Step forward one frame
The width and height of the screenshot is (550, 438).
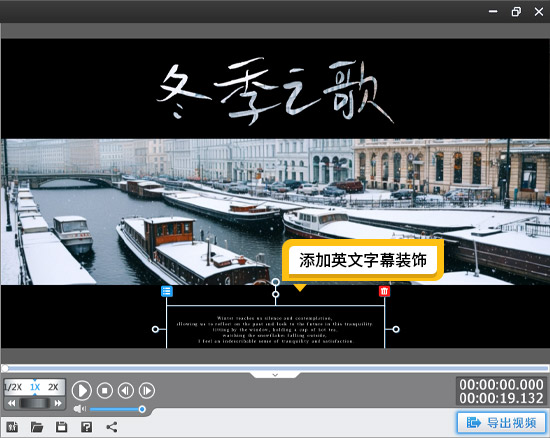point(147,390)
